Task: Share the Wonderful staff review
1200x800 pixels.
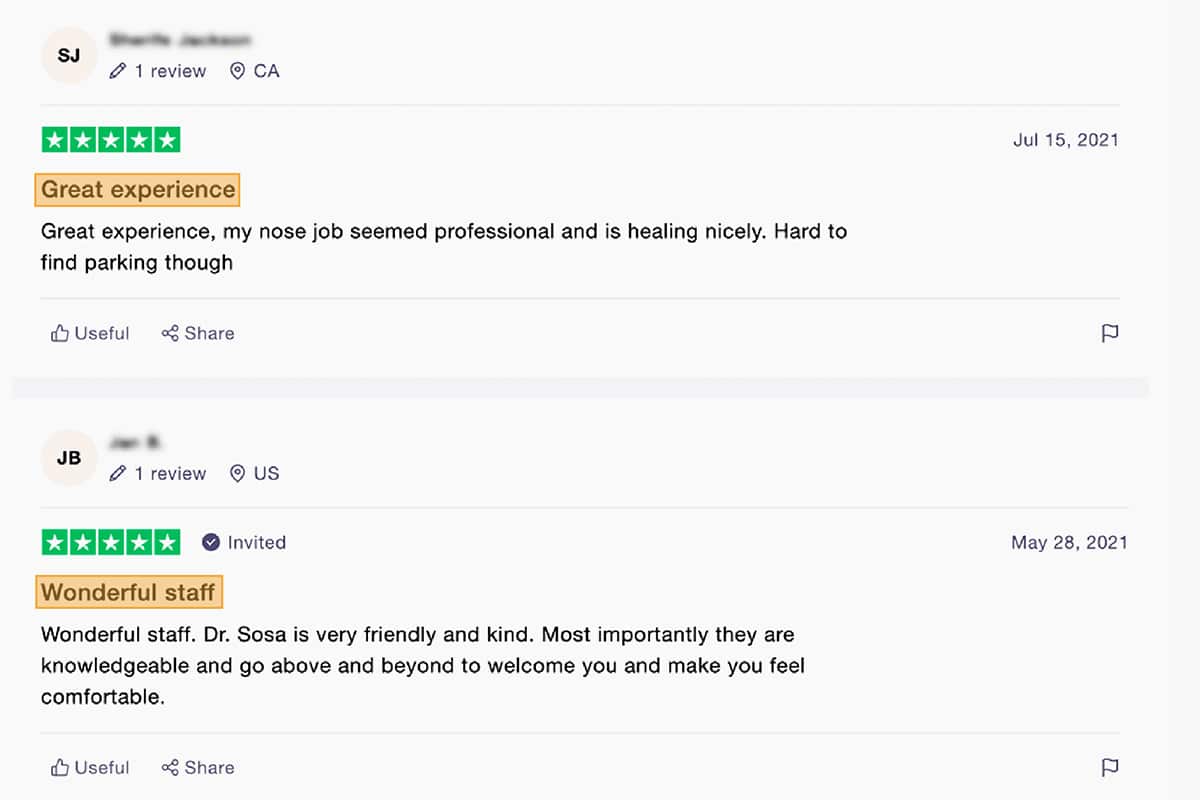Action: point(198,768)
